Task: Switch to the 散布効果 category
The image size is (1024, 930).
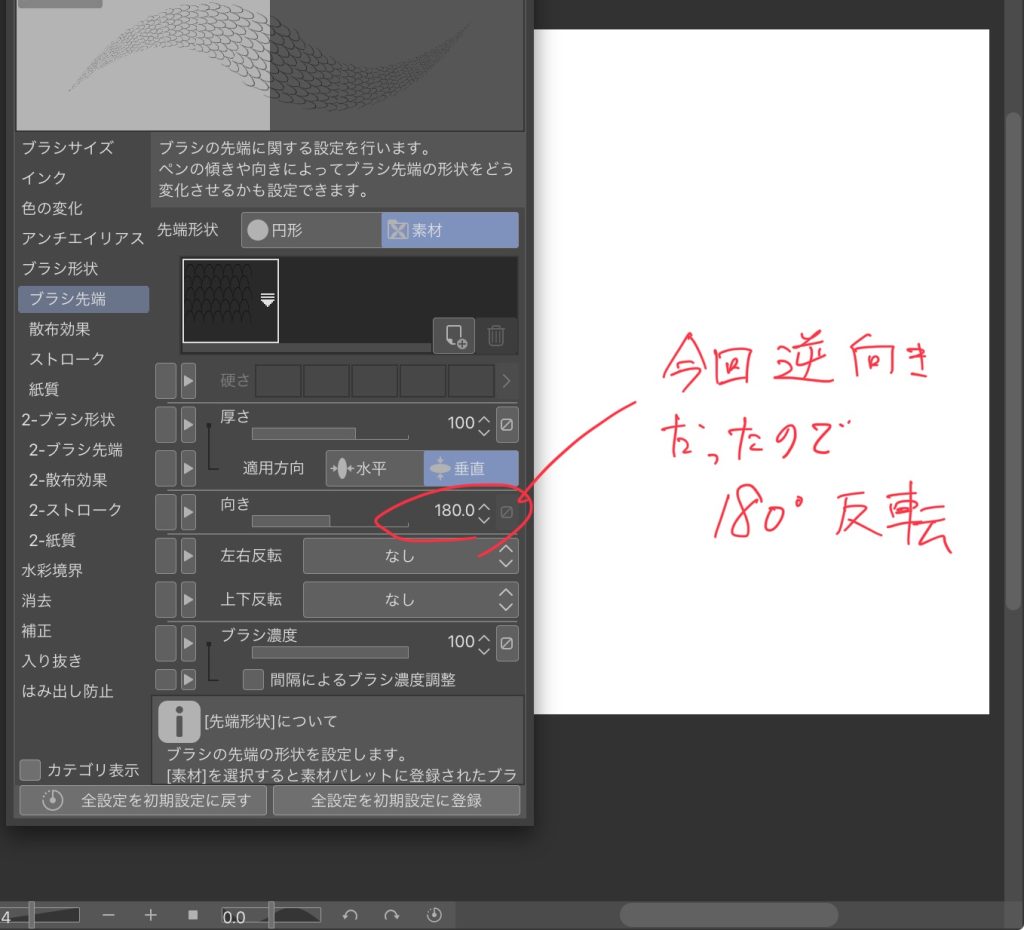Action: (x=60, y=329)
